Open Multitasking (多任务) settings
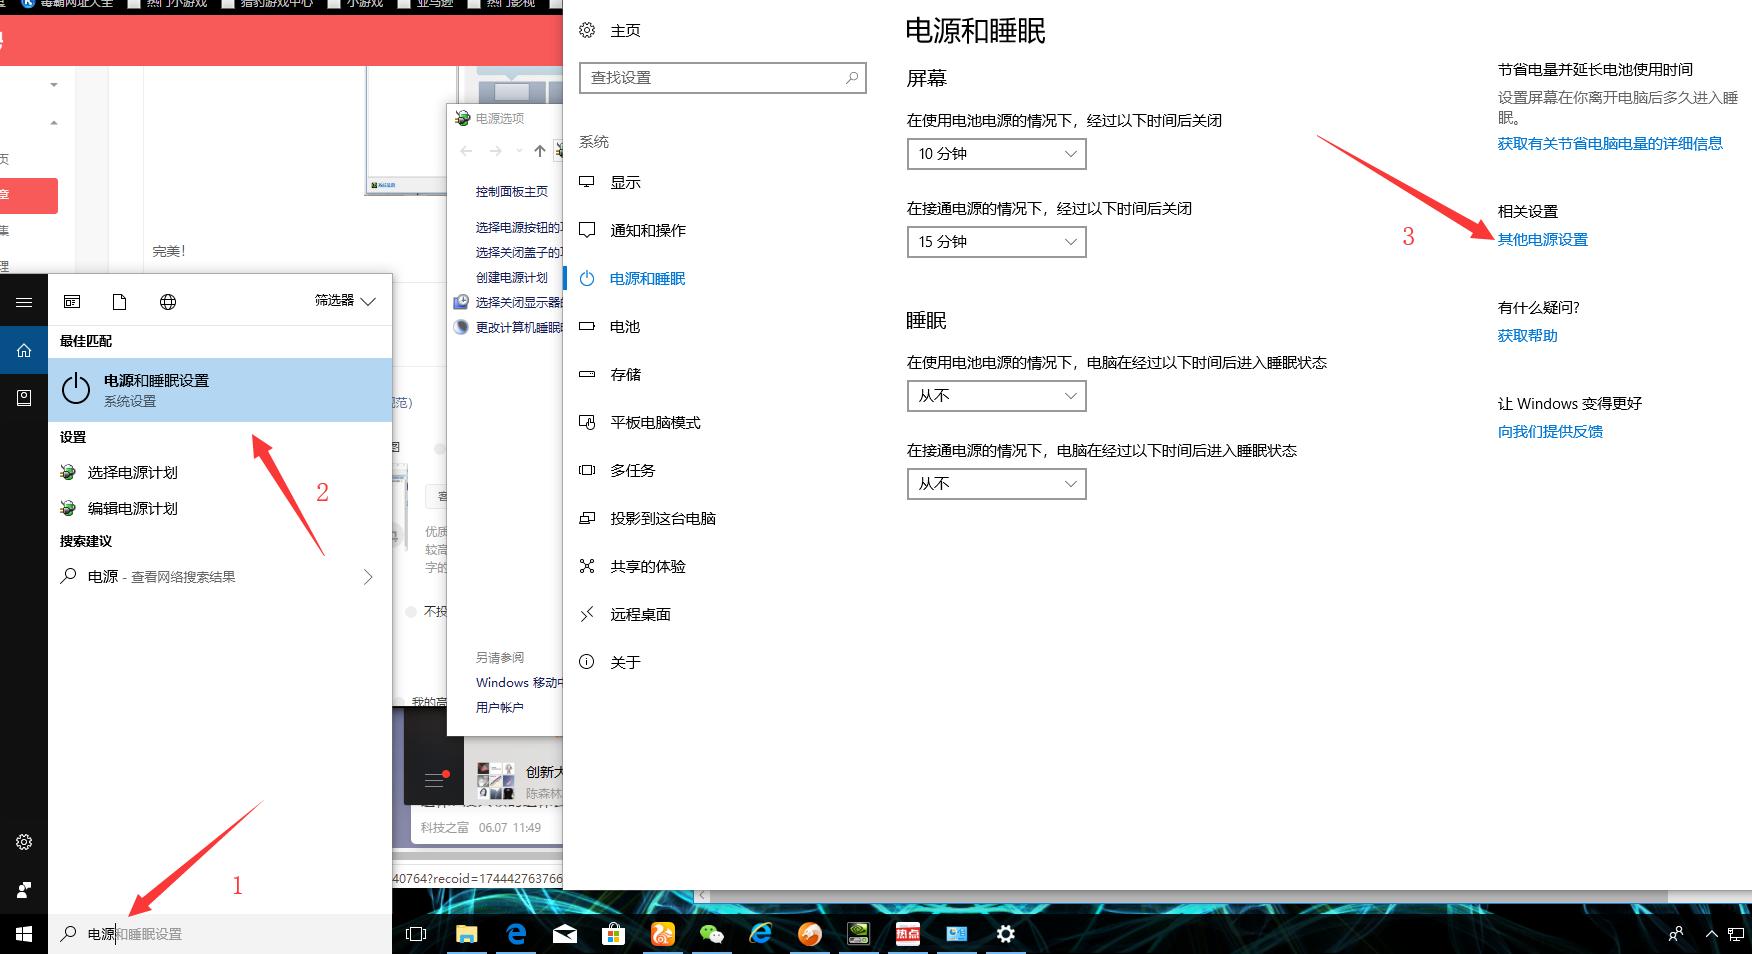The image size is (1752, 954). [x=631, y=470]
